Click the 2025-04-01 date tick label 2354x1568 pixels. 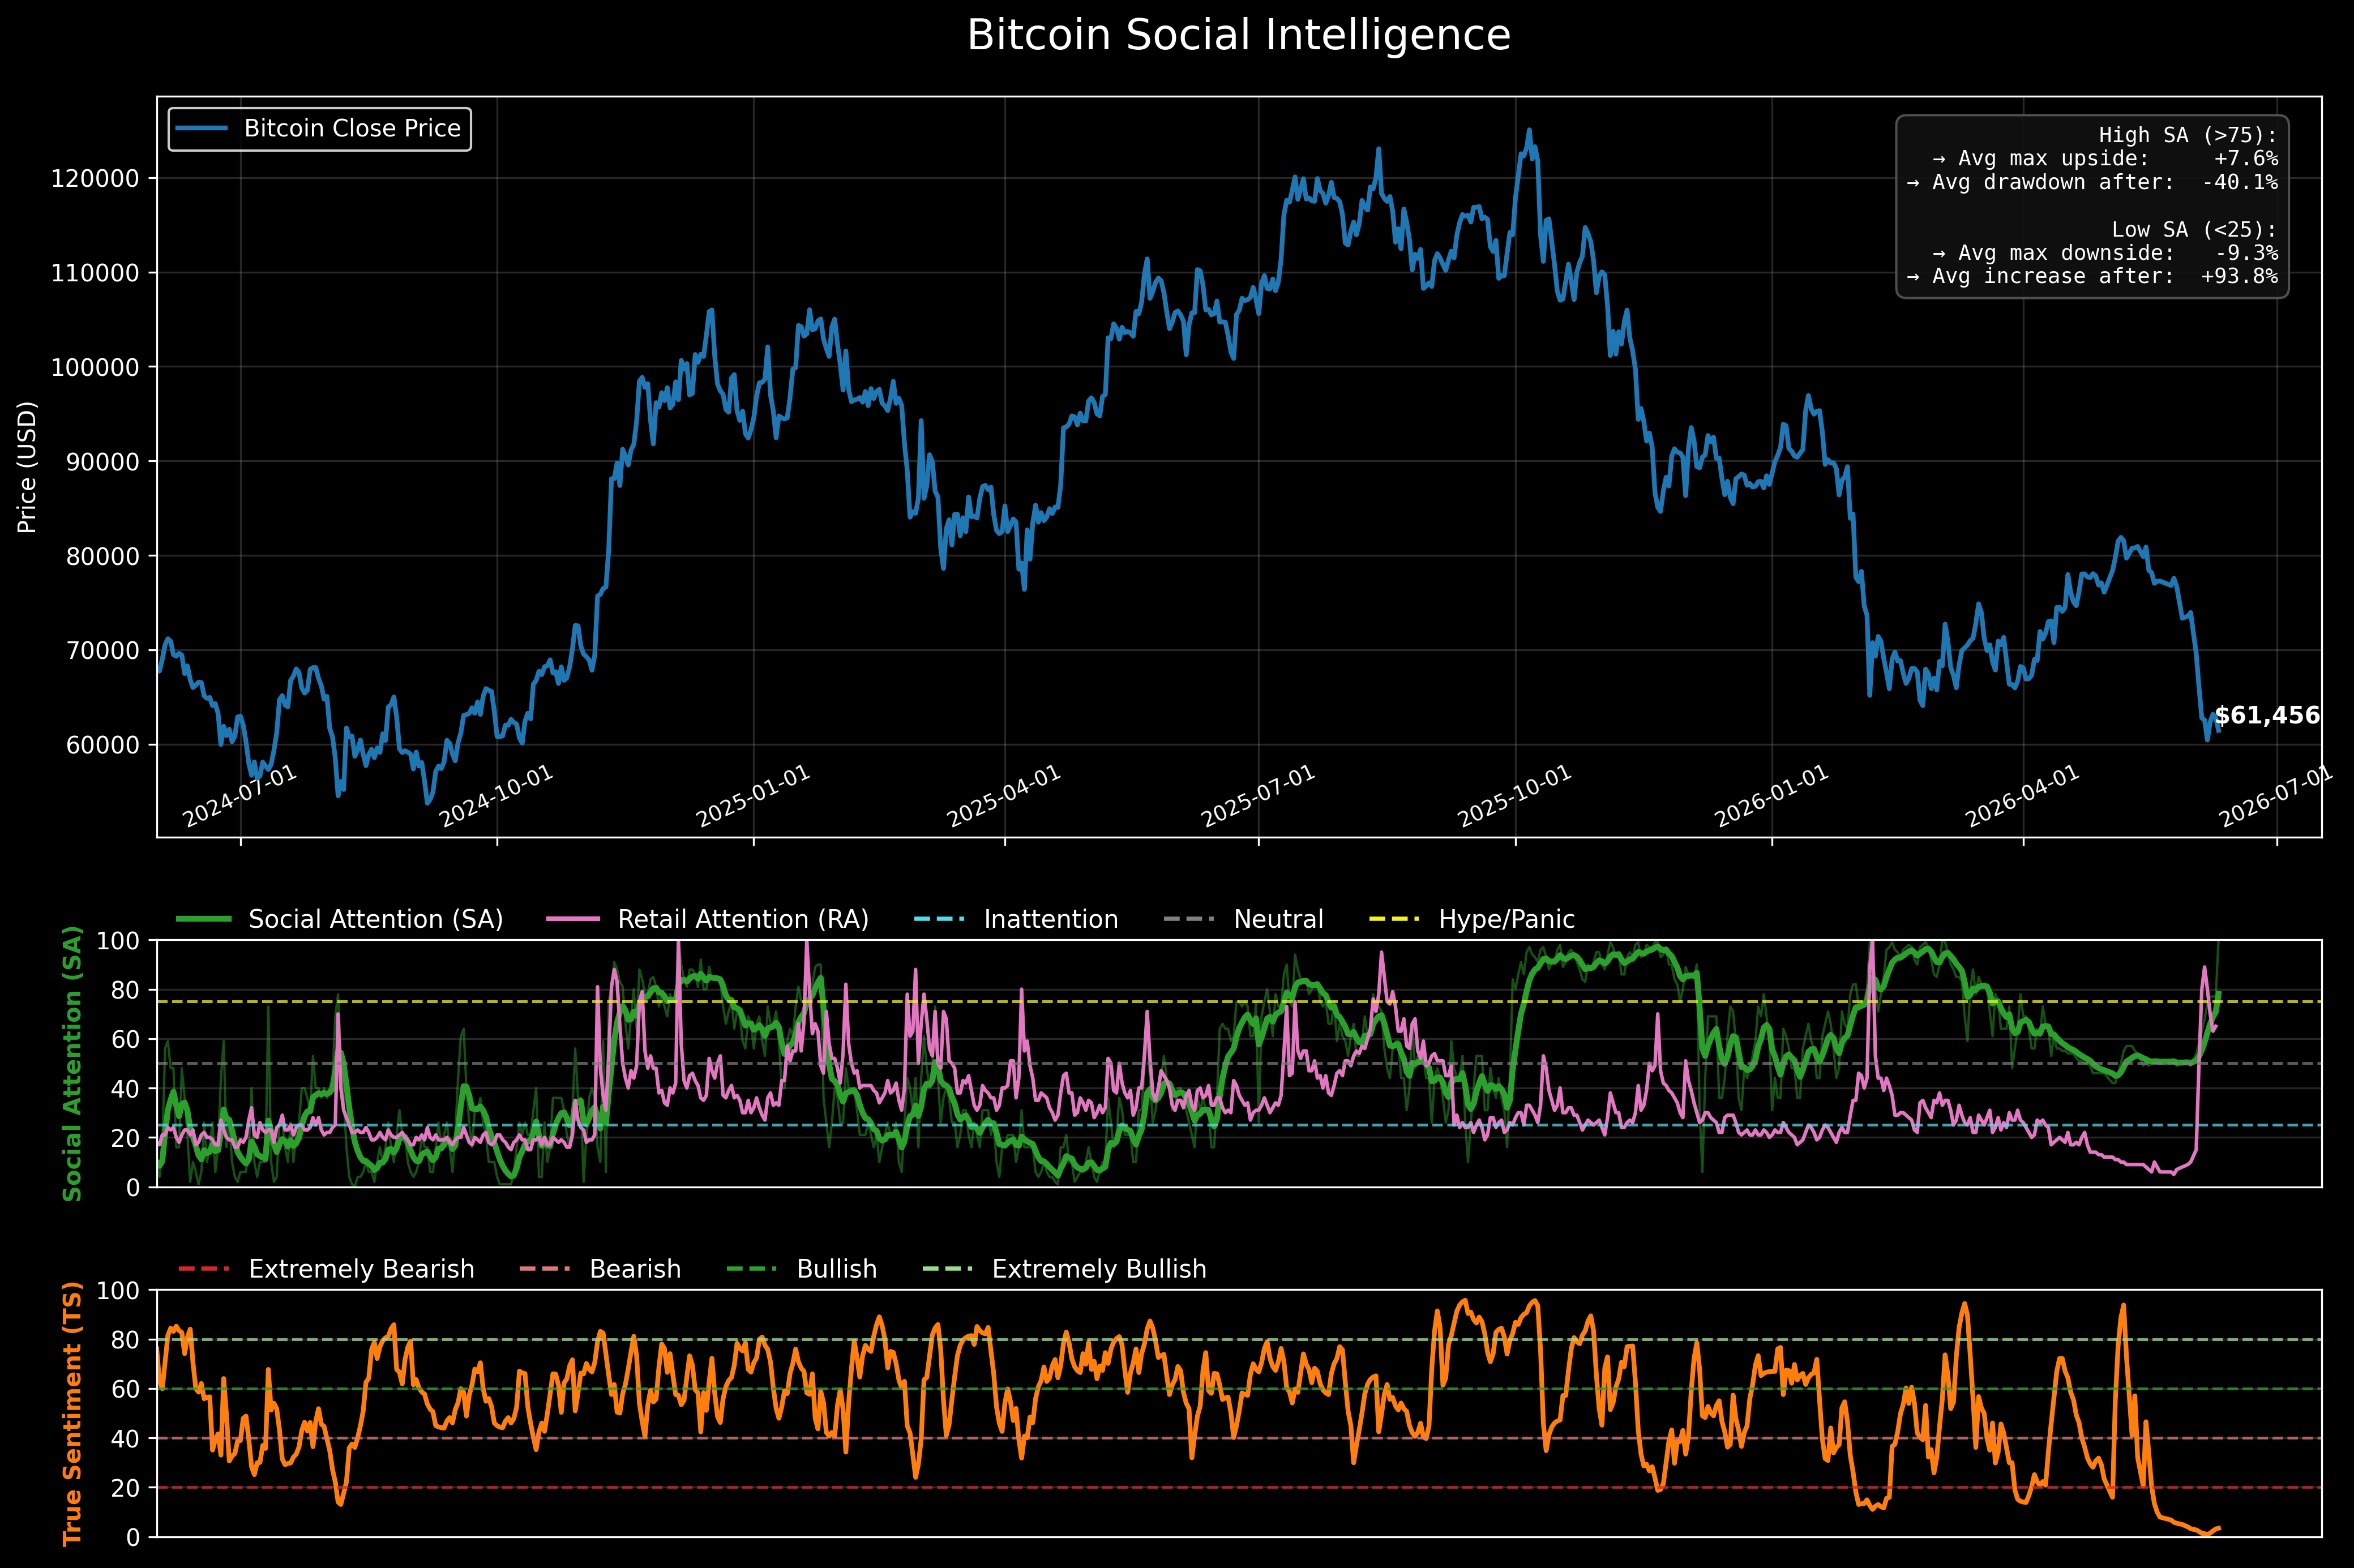(1004, 797)
